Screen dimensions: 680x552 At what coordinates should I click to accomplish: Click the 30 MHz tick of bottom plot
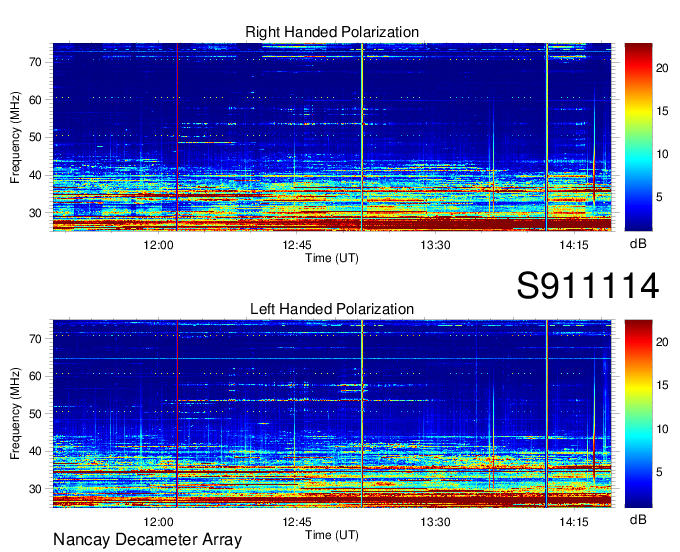tap(36, 490)
